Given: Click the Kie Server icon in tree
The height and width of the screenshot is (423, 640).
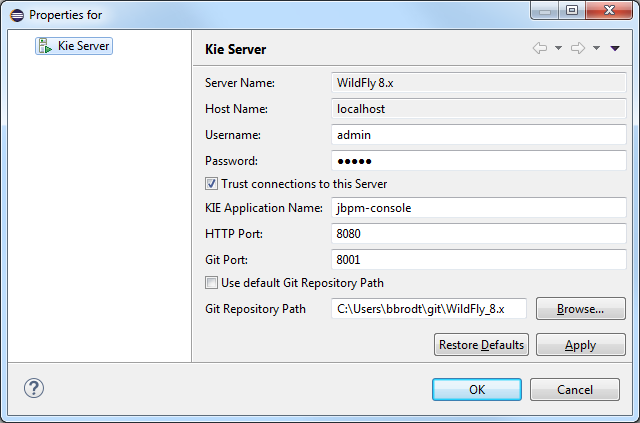Looking at the screenshot, I should tap(45, 46).
